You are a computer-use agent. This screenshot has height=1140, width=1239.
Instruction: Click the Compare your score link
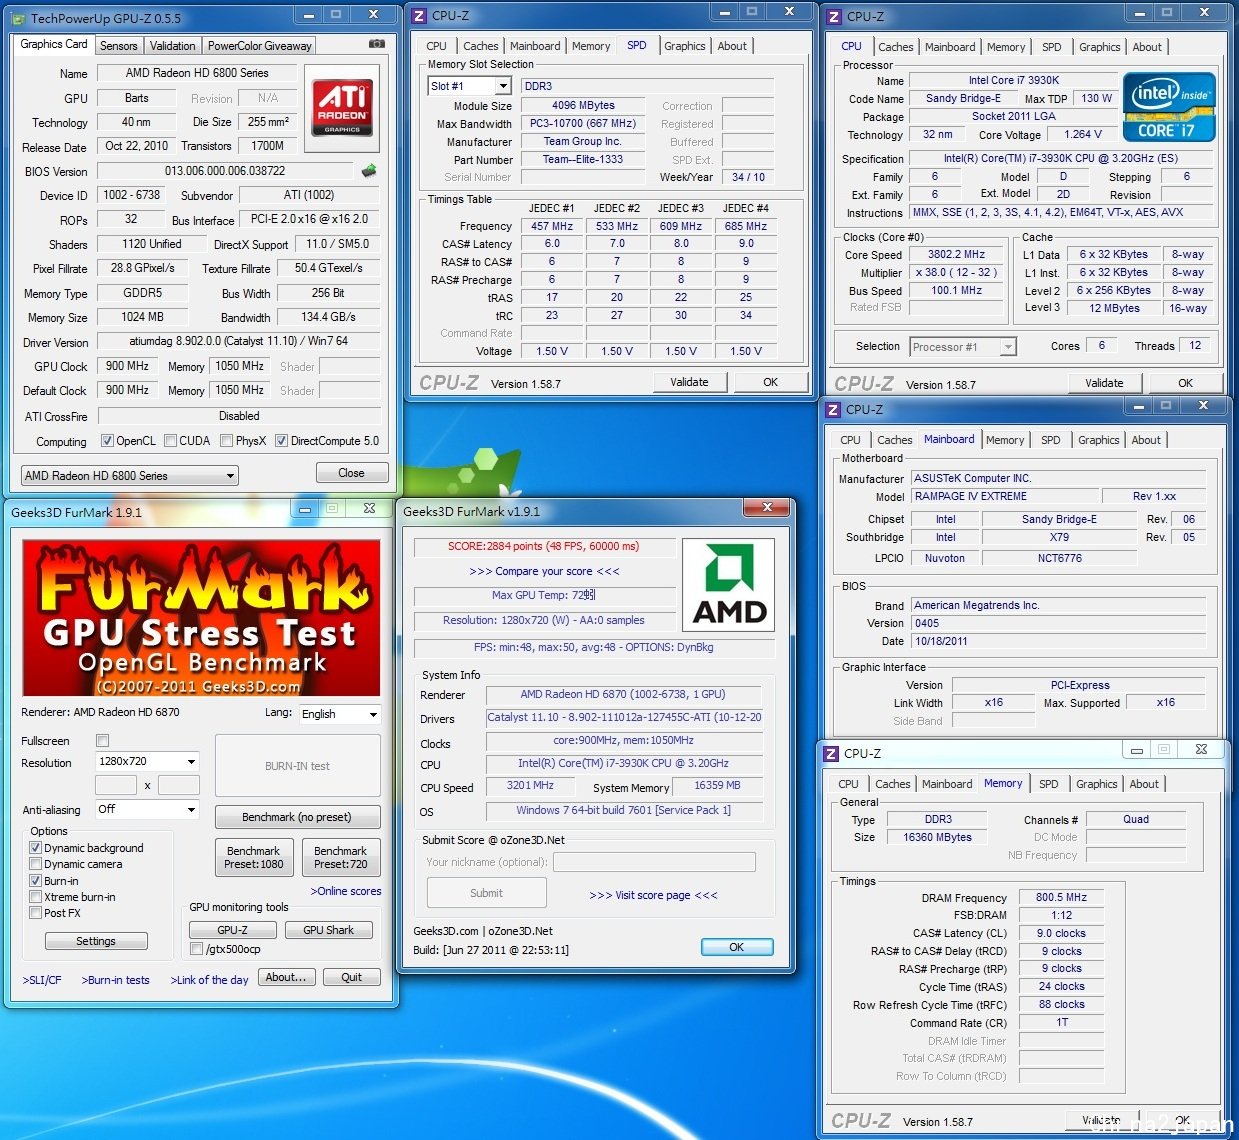(544, 571)
